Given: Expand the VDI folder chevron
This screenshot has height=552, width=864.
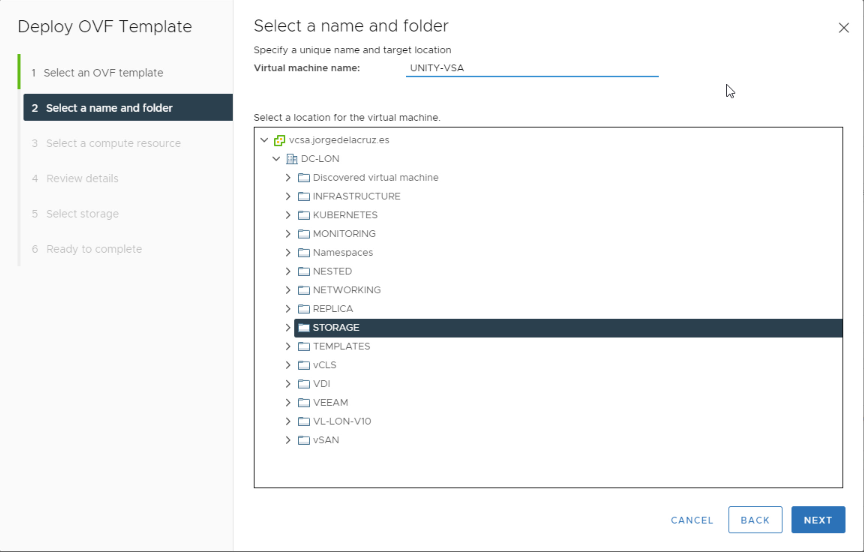Looking at the screenshot, I should [288, 383].
